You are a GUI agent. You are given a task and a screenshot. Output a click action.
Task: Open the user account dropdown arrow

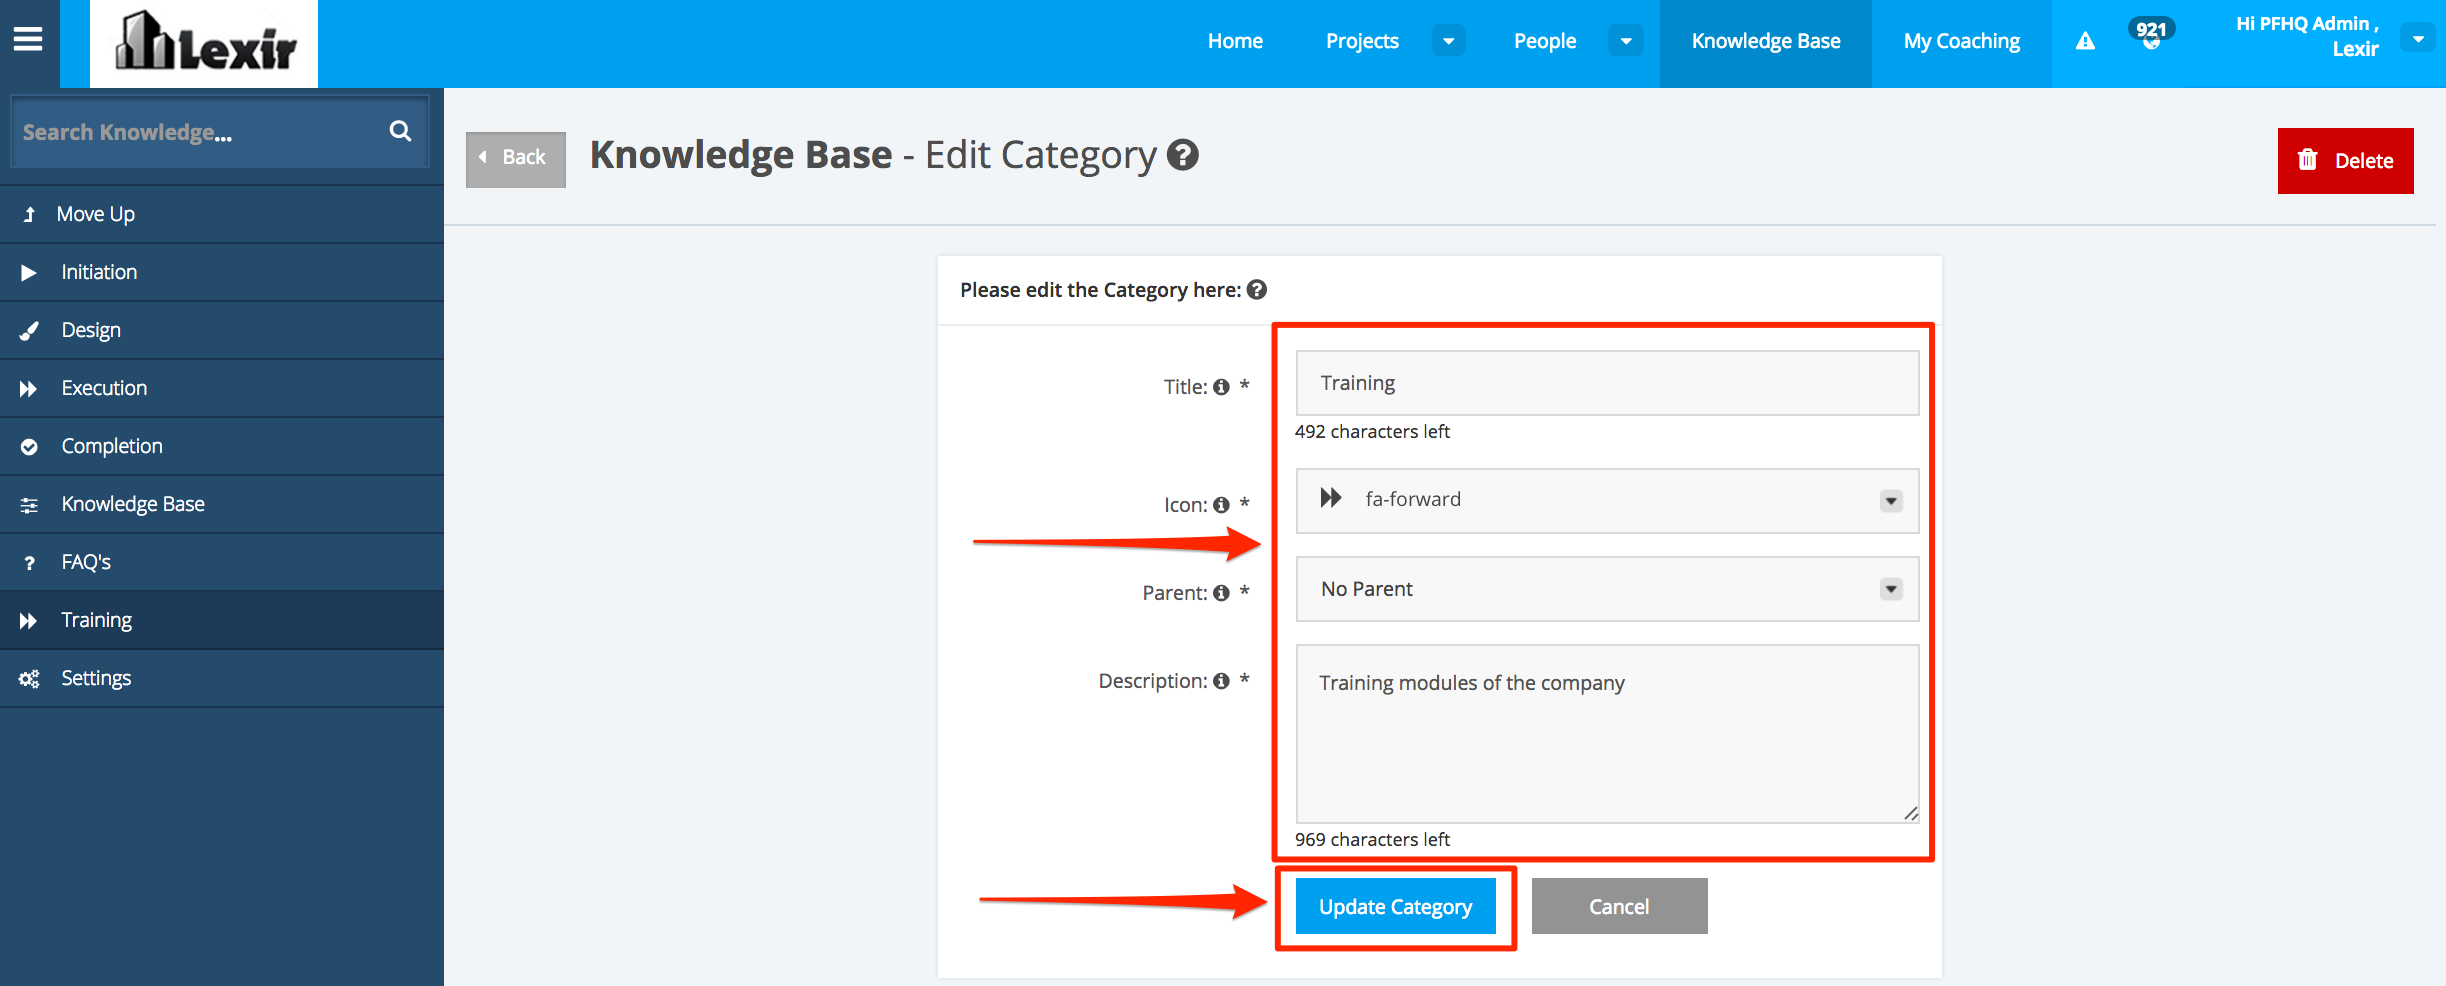point(2418,40)
